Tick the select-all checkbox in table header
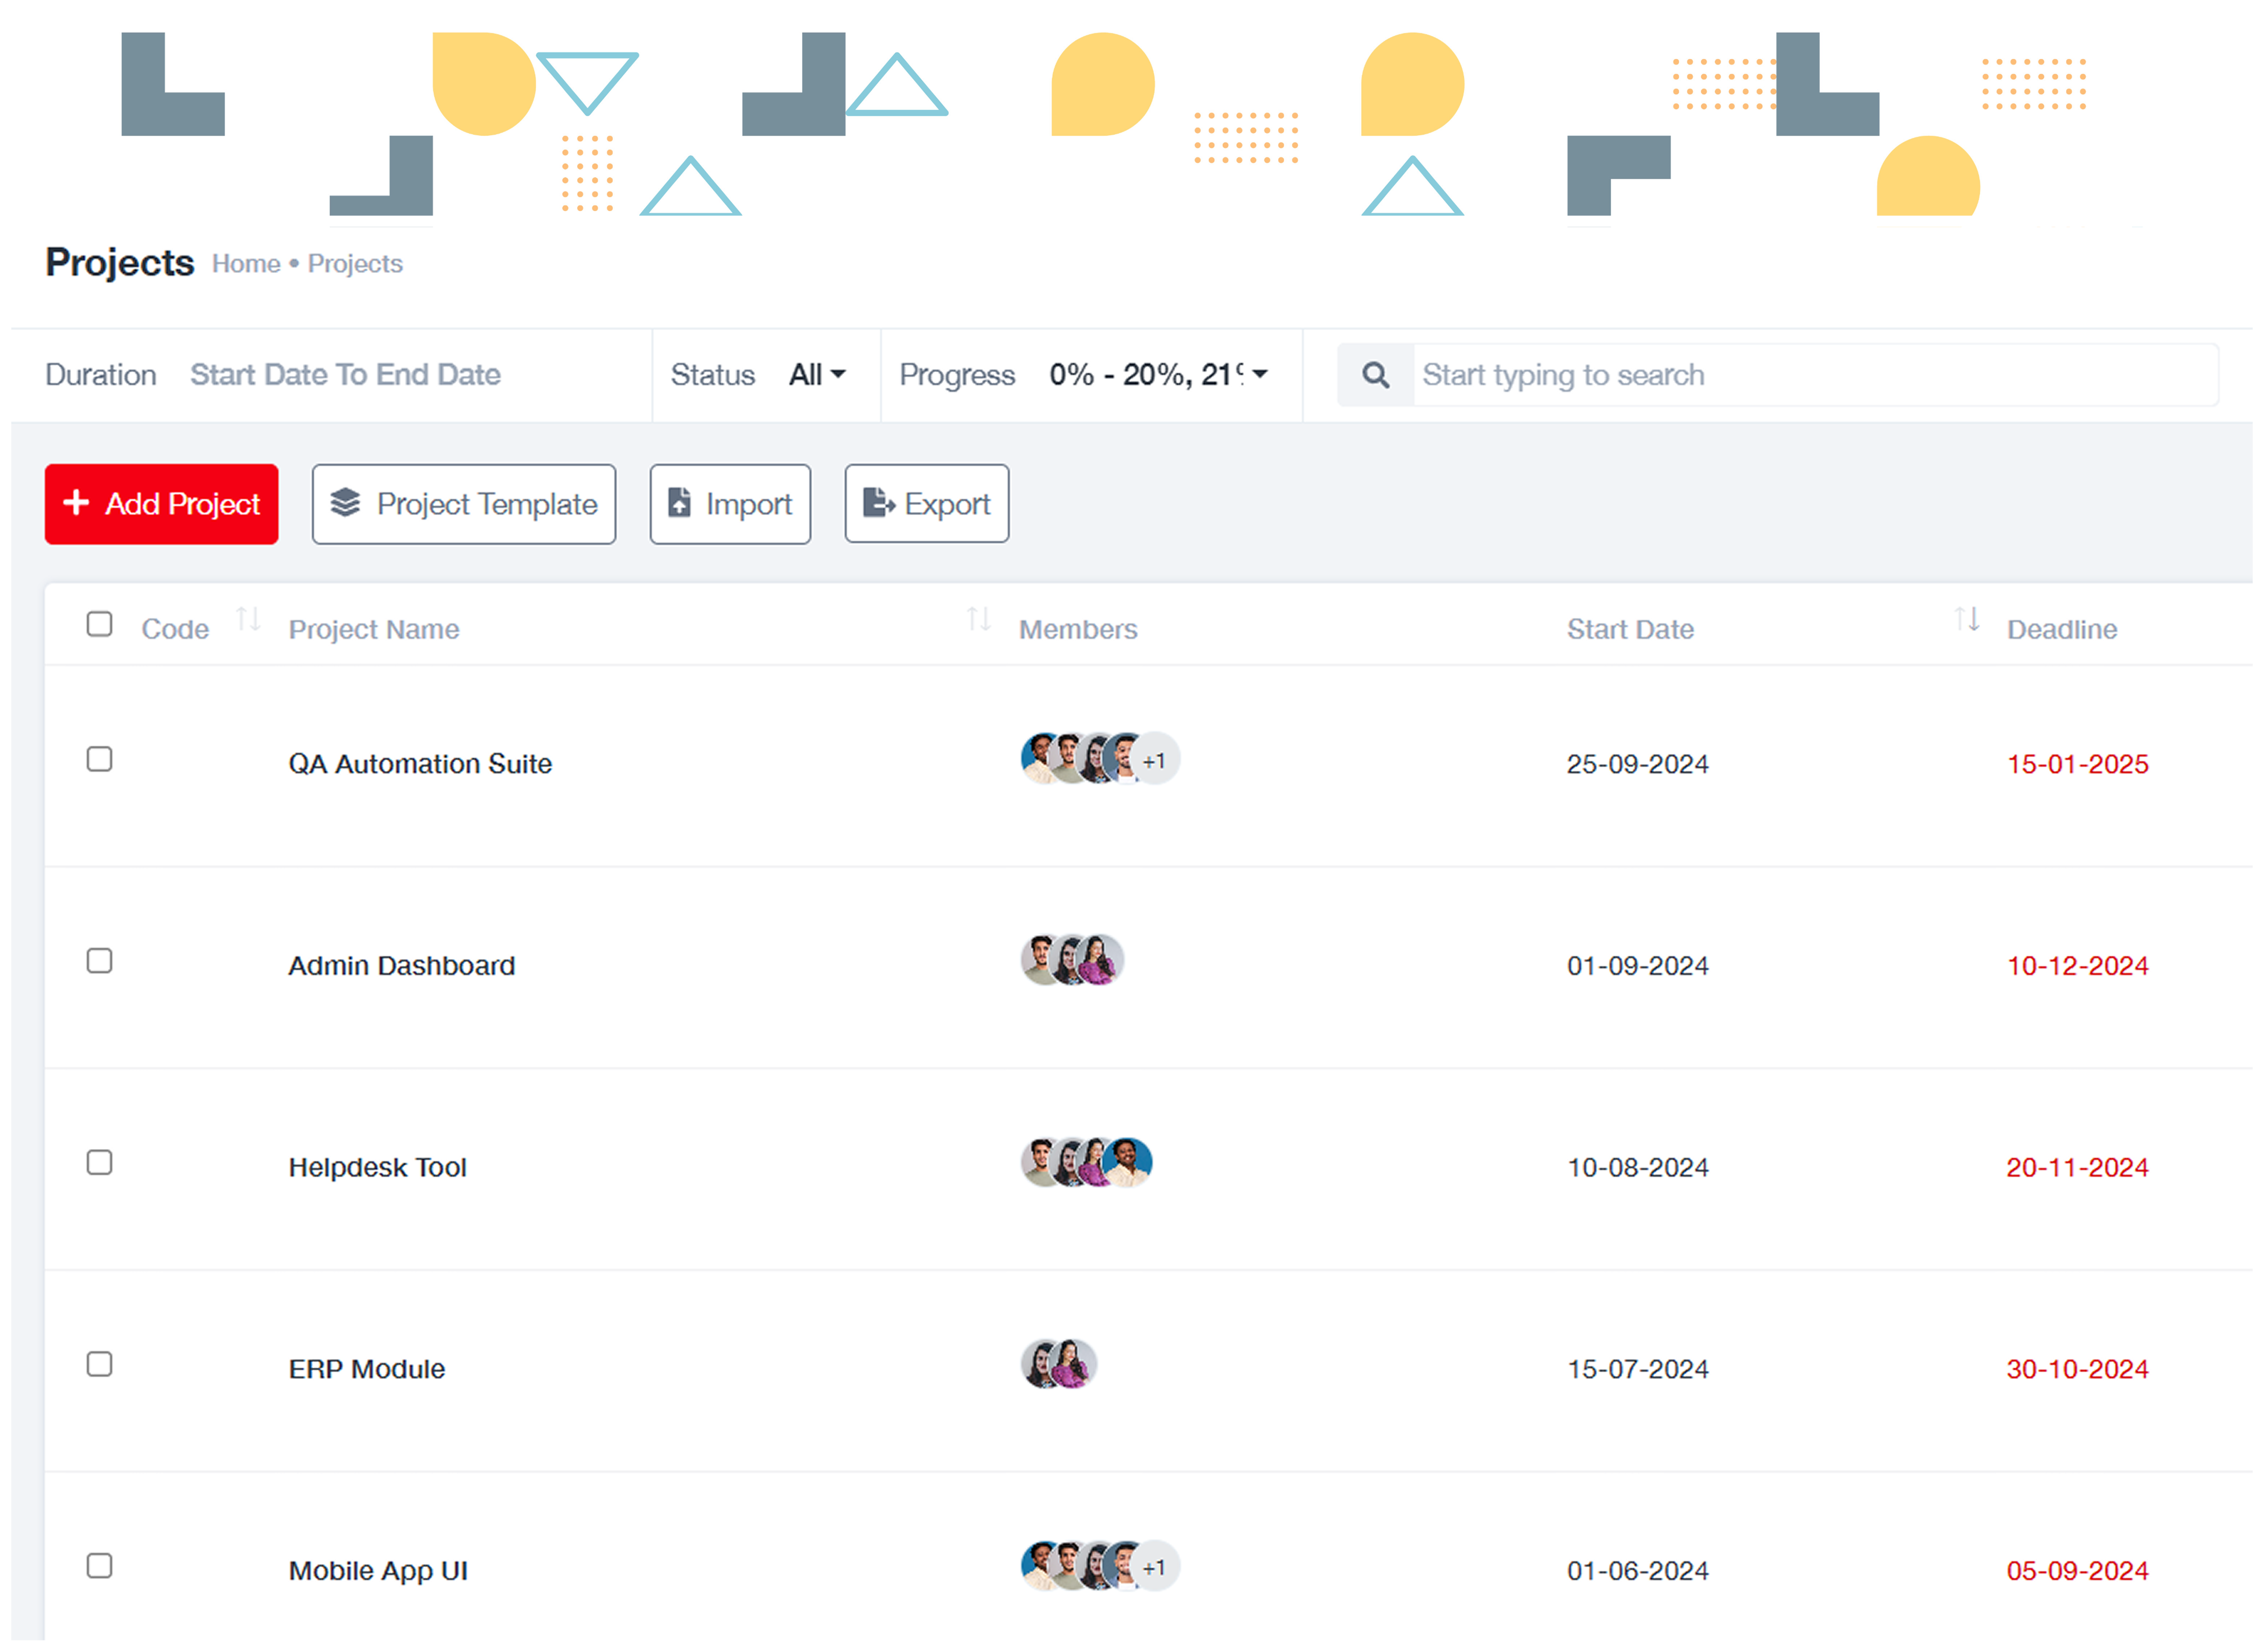Viewport: 2264px width, 1652px height. (99, 624)
